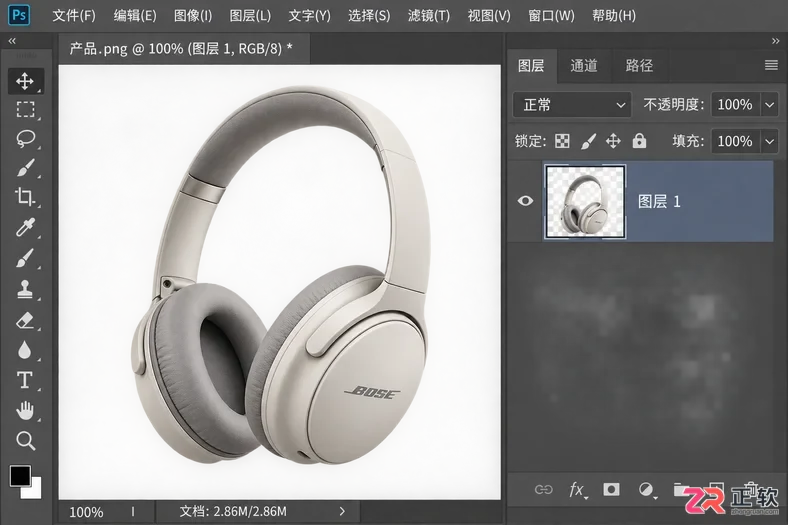Select the brush icon between Lasso and Crop
The width and height of the screenshot is (788, 525).
(x=25, y=168)
